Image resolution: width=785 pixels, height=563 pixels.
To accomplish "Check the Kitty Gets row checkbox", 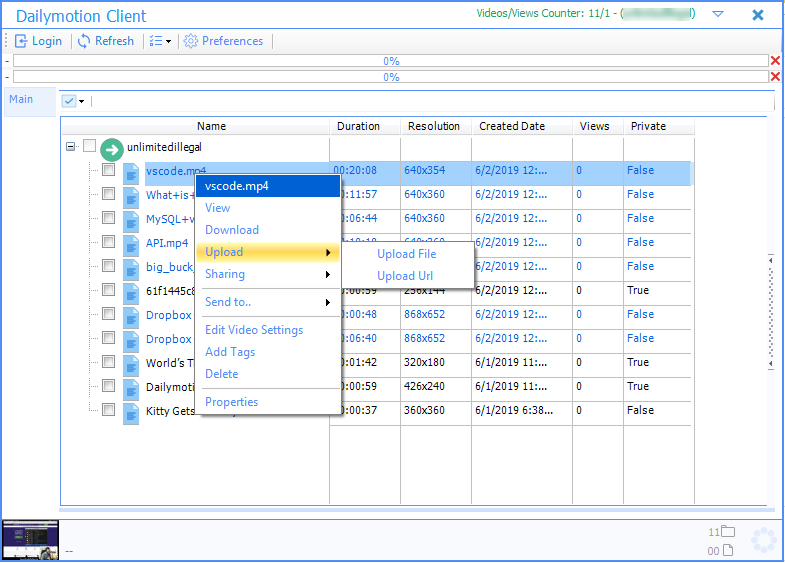I will click(x=108, y=410).
